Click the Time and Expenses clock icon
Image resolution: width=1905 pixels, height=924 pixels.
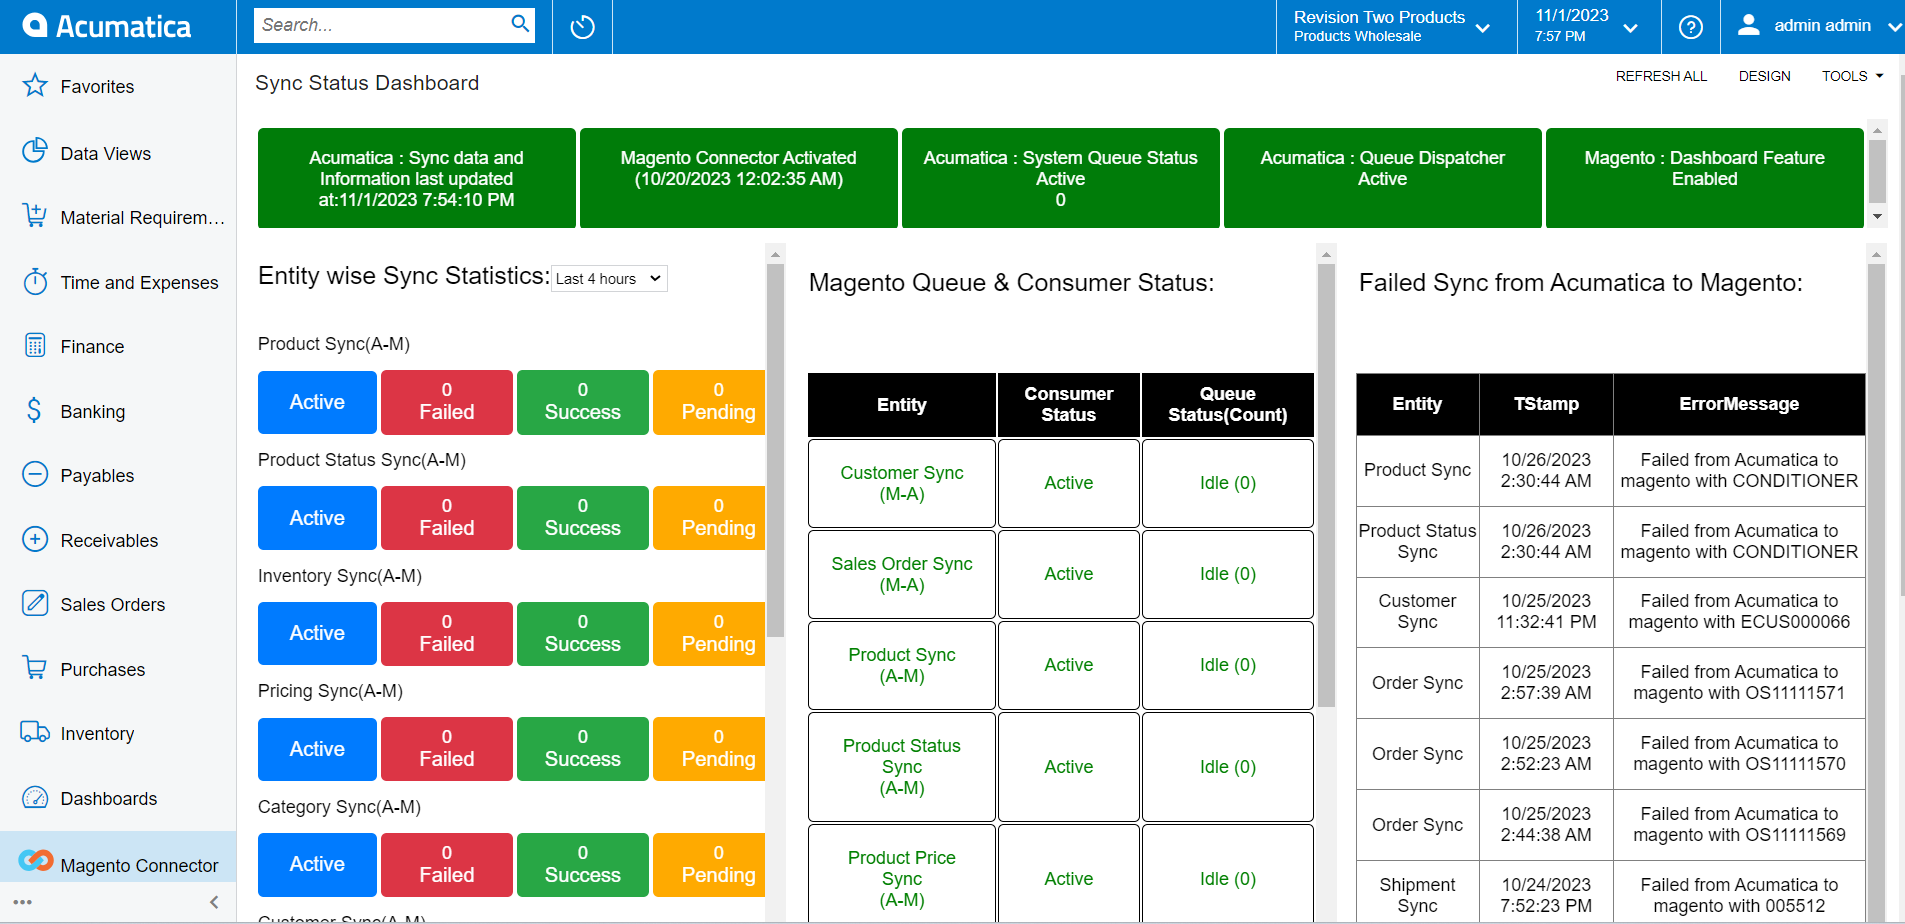coord(35,282)
